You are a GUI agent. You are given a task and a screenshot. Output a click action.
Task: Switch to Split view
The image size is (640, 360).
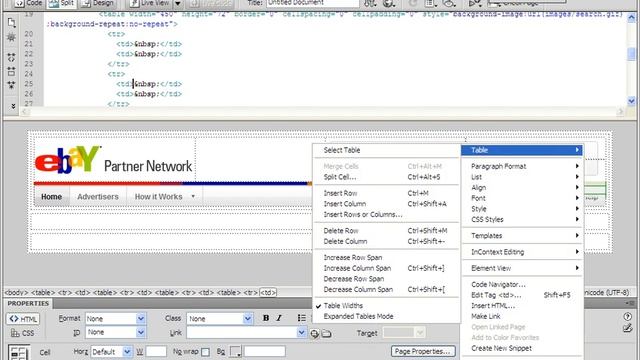(61, 3)
